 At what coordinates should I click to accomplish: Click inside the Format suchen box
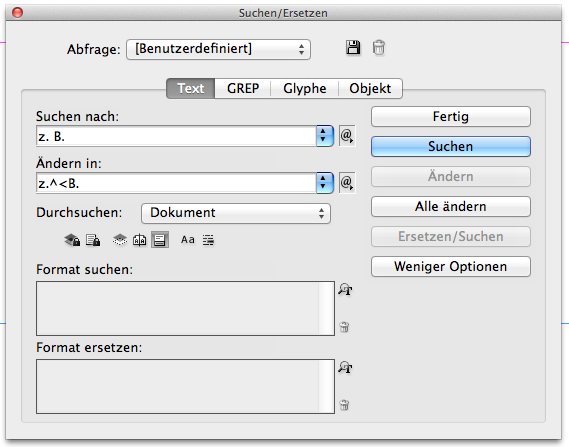tap(185, 308)
